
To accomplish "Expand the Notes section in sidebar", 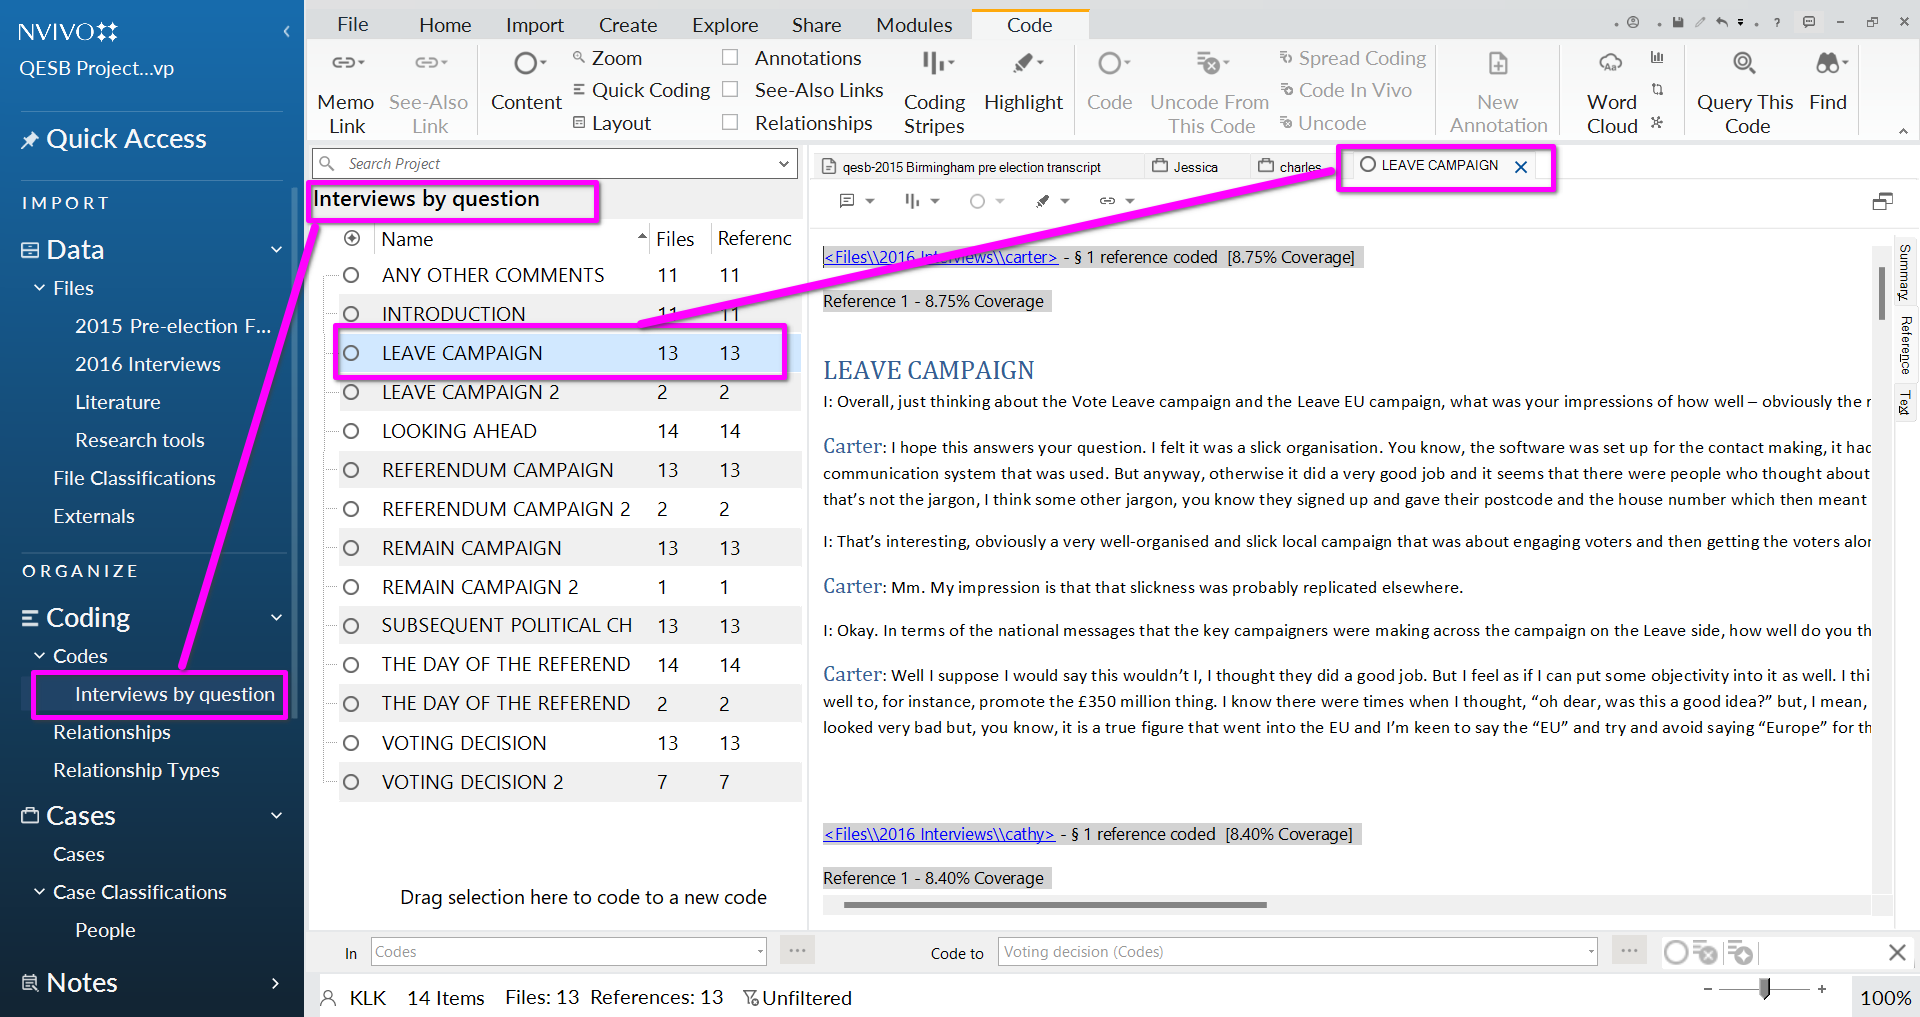I will click(276, 983).
